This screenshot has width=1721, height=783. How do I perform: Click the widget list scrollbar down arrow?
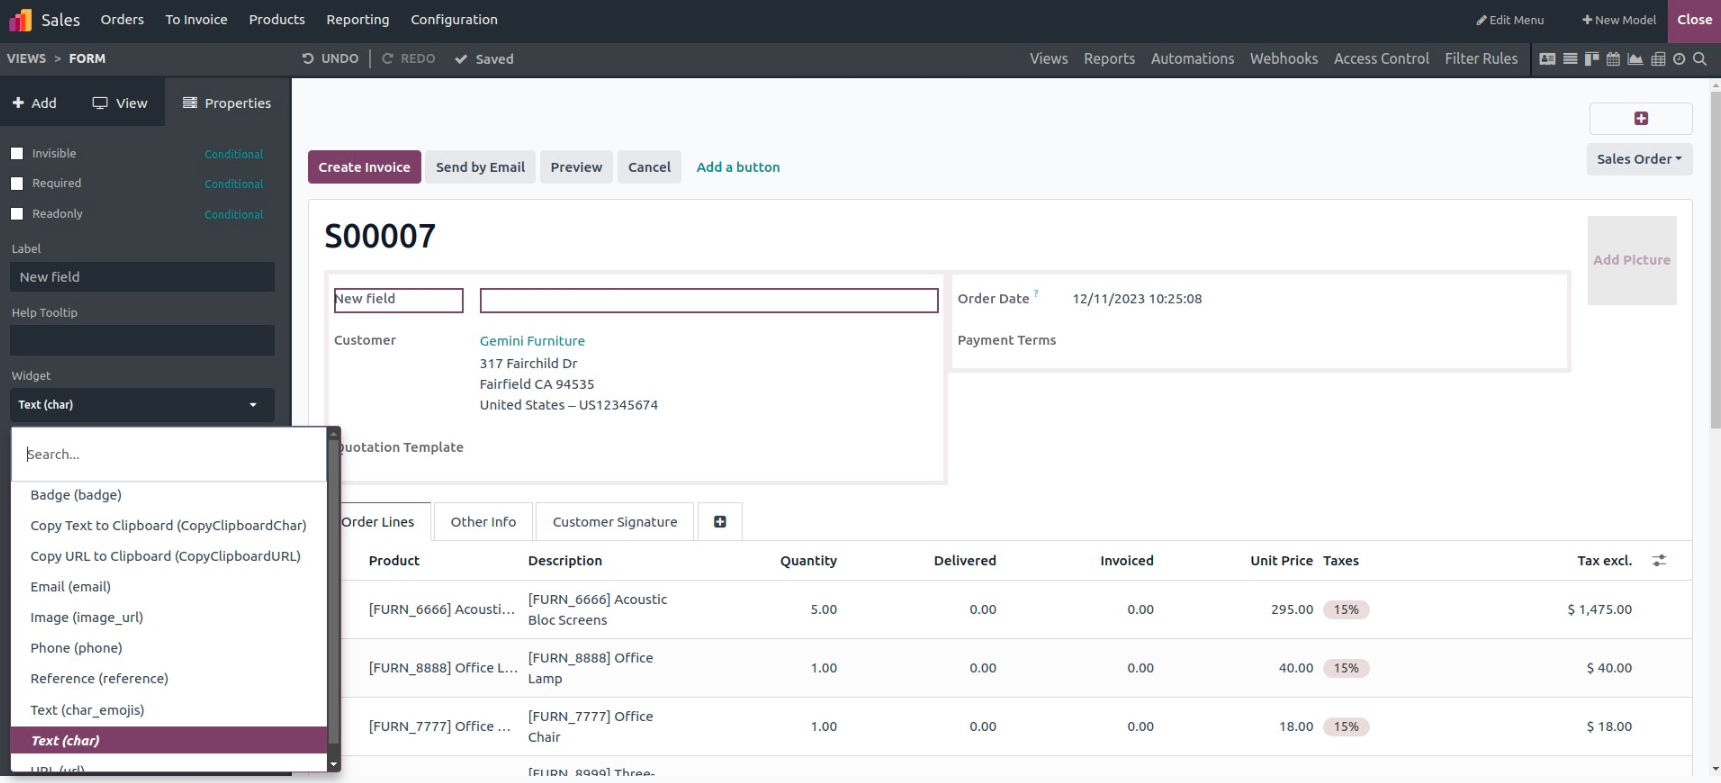333,765
